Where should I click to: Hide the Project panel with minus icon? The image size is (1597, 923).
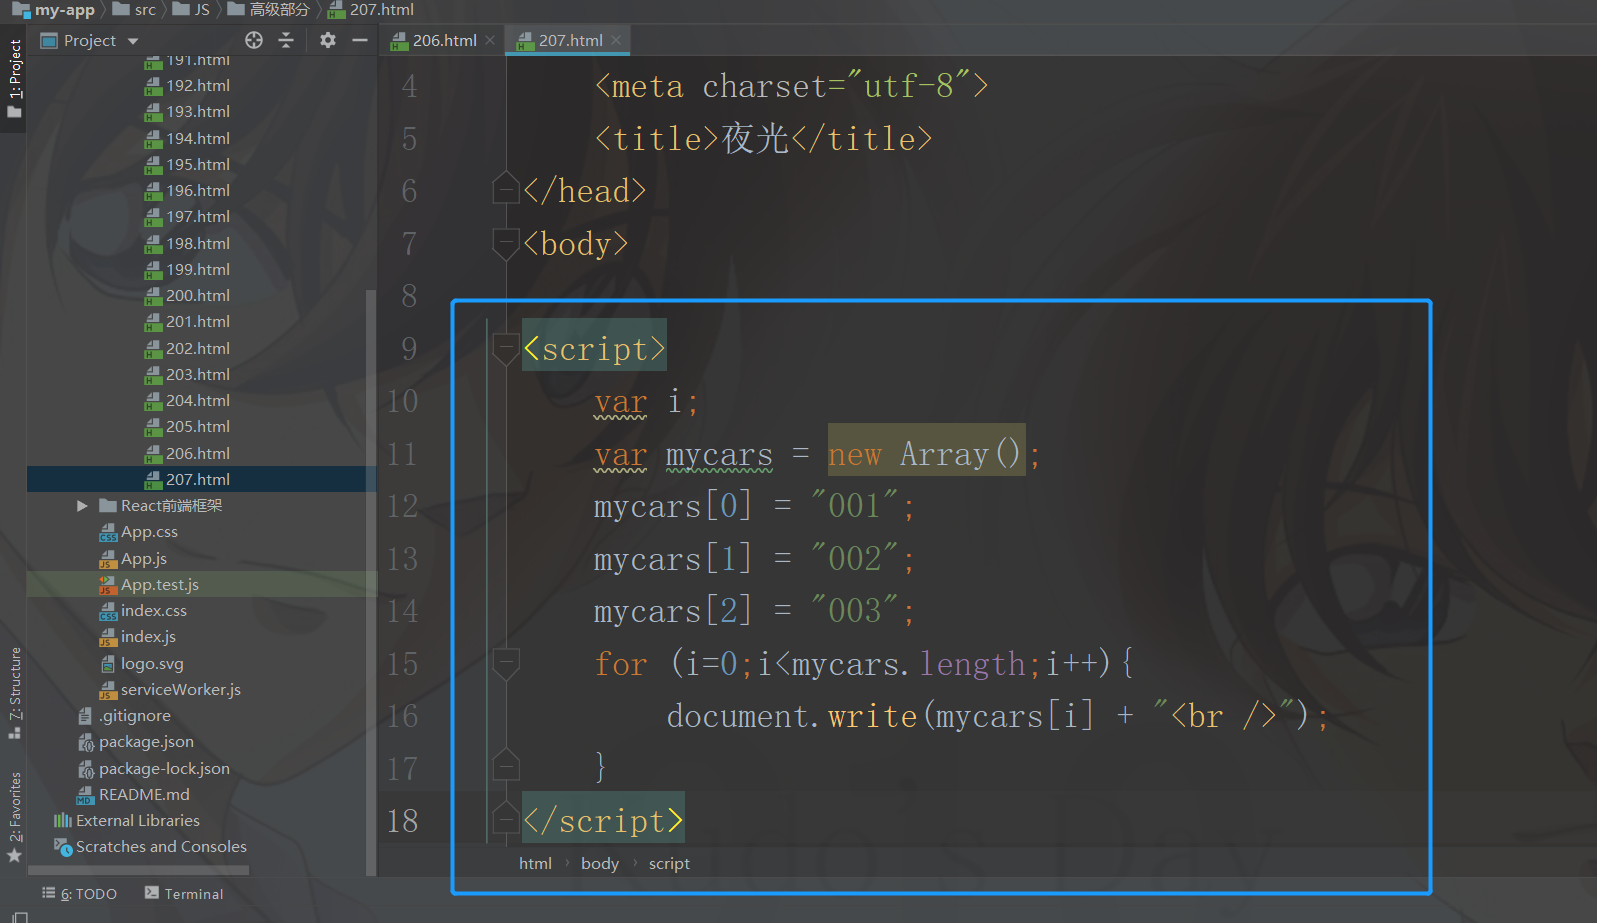tap(360, 40)
